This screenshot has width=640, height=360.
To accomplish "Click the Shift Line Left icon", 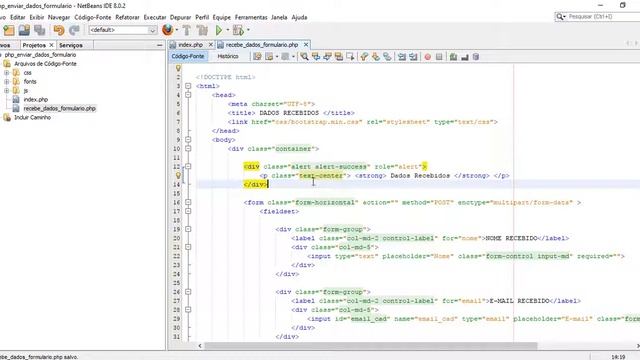I will 402,57.
